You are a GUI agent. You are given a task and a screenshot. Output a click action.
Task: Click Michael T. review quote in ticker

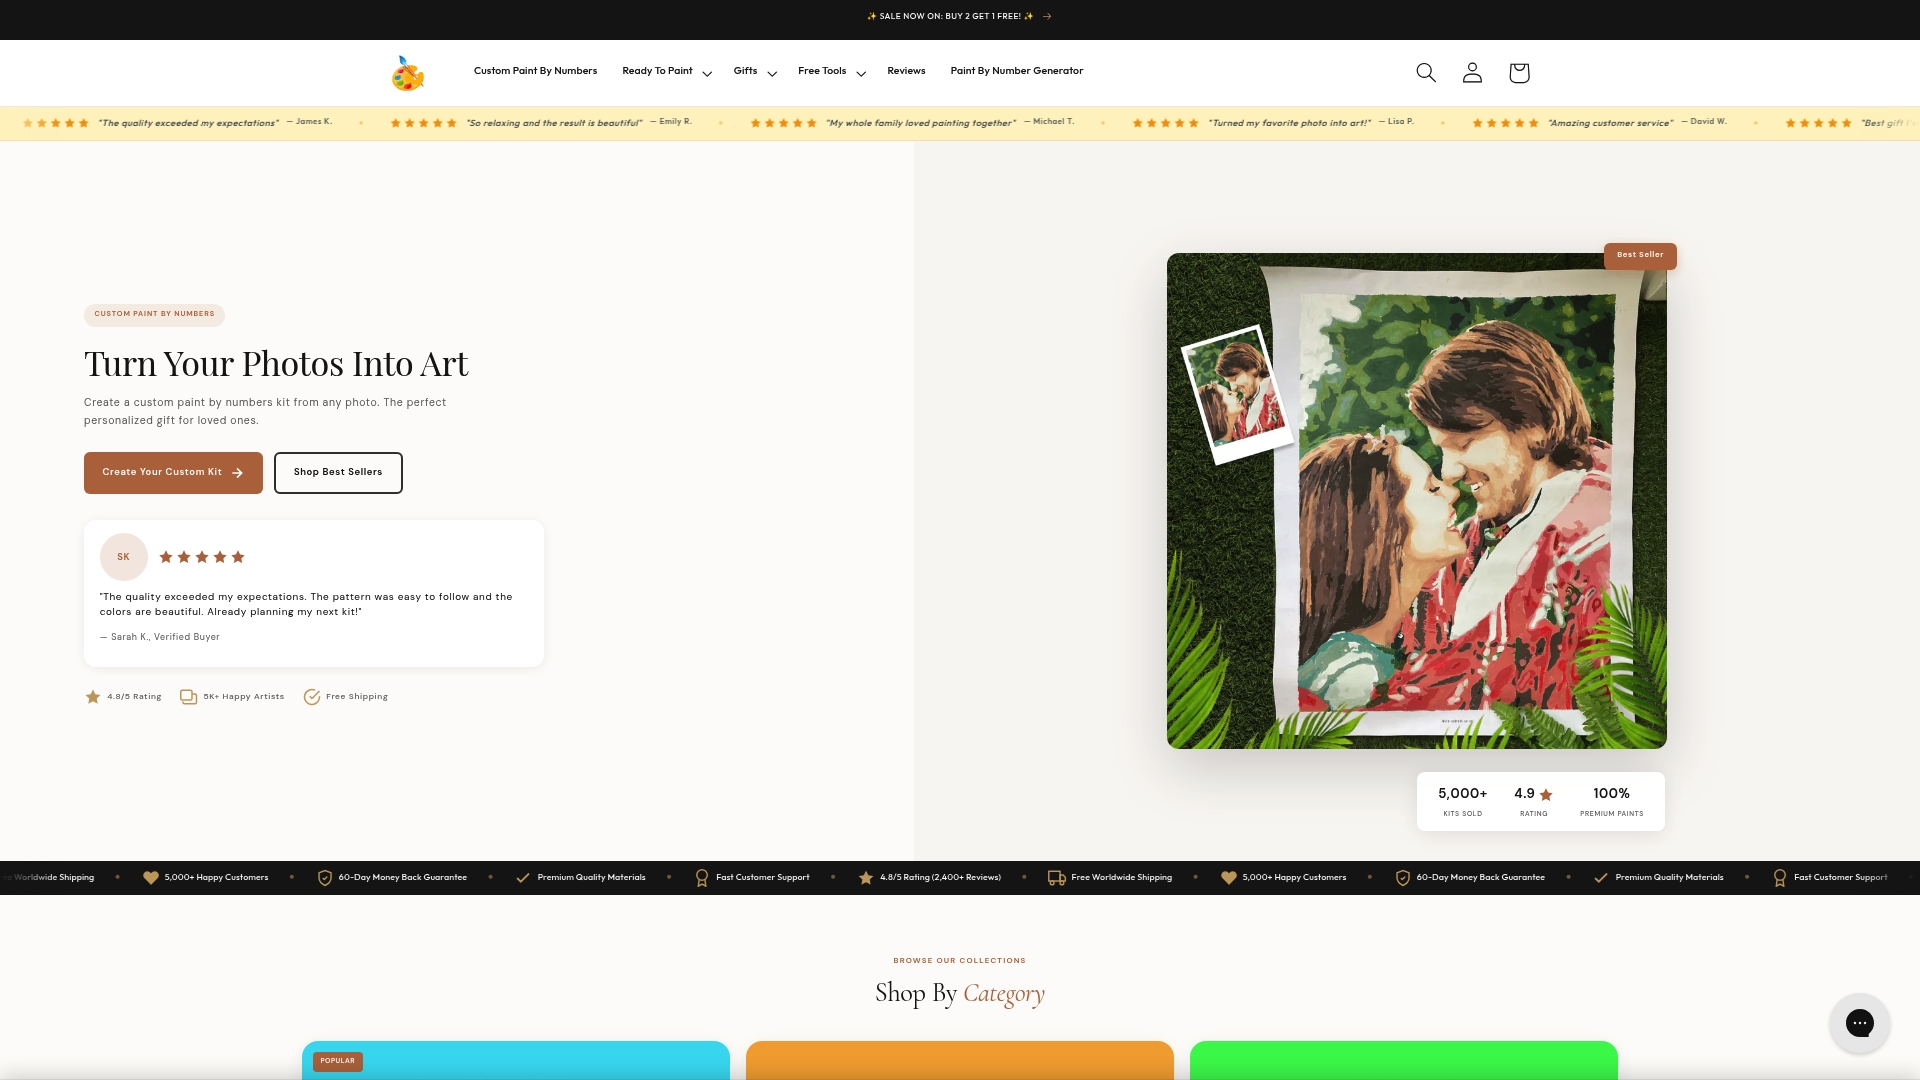pos(921,123)
